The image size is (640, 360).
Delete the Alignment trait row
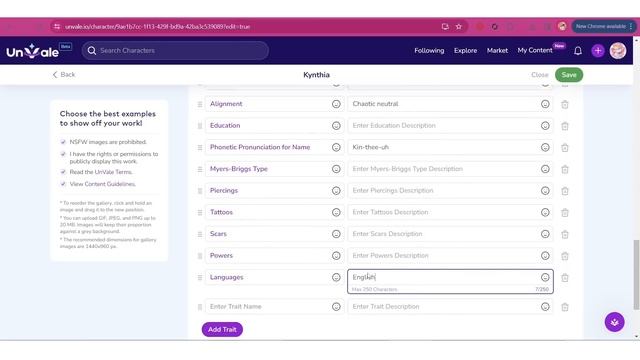(565, 104)
